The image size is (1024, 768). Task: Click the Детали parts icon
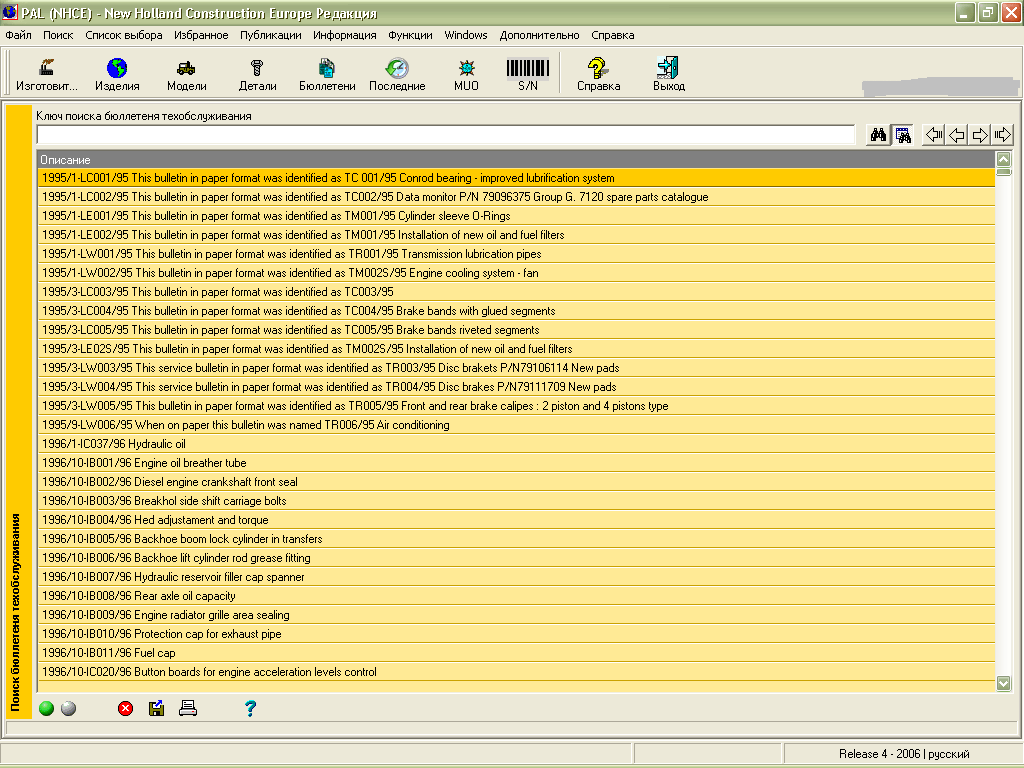point(257,74)
